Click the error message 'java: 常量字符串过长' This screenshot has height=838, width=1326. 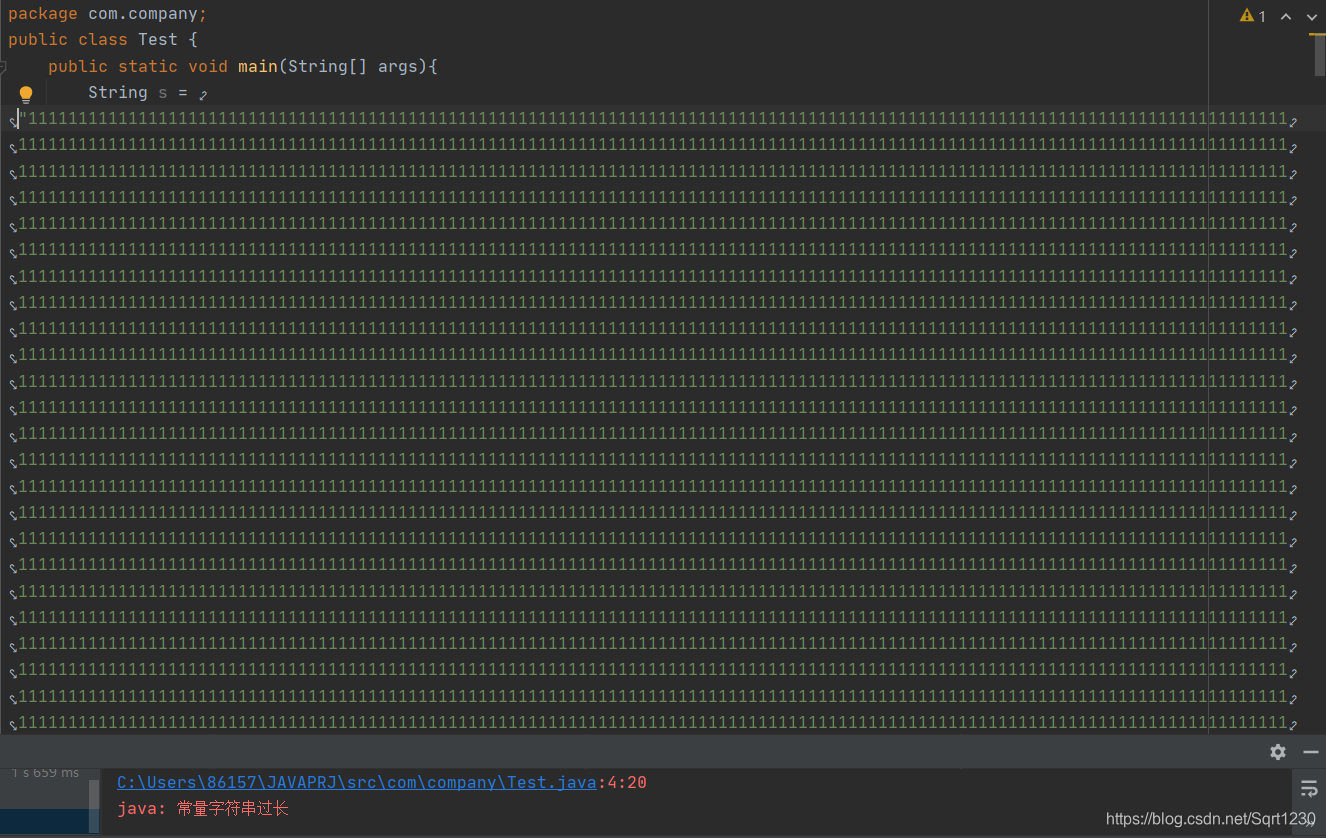[x=203, y=808]
